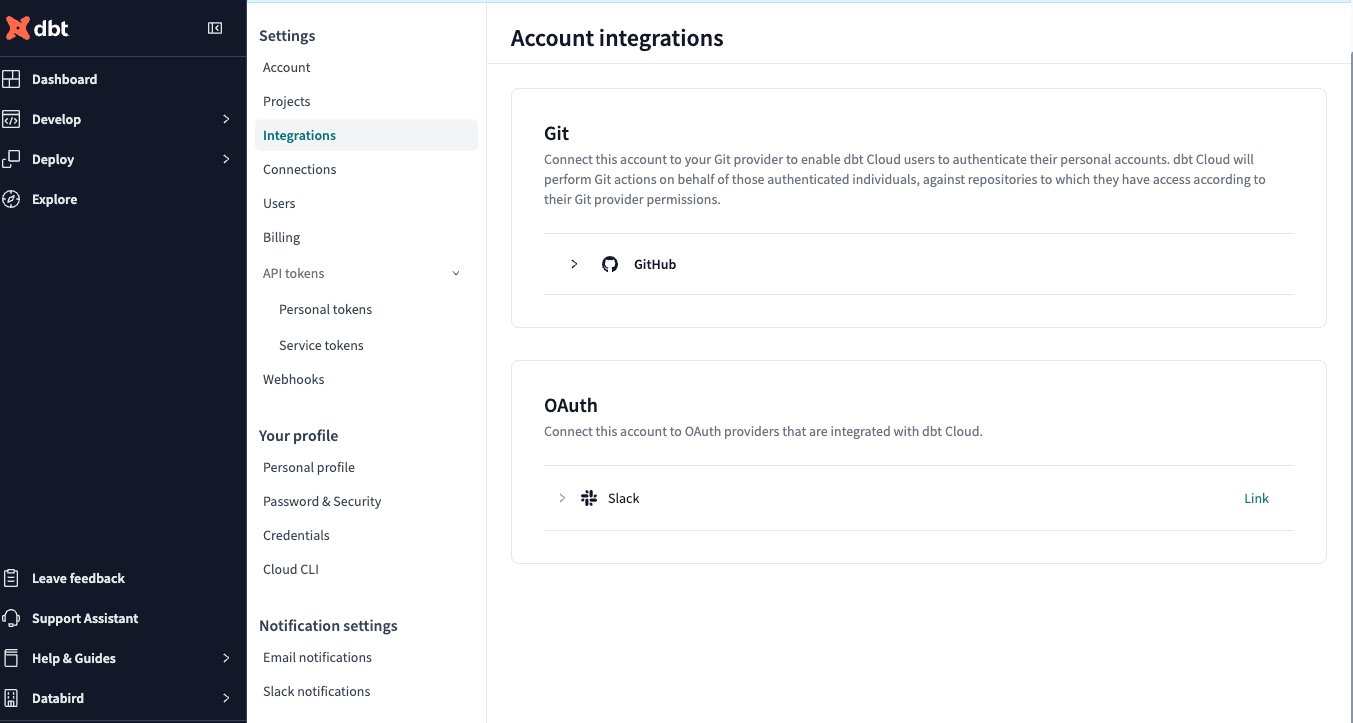Viewport: 1353px width, 723px height.
Task: Open the Develop menu item
Action: (57, 119)
